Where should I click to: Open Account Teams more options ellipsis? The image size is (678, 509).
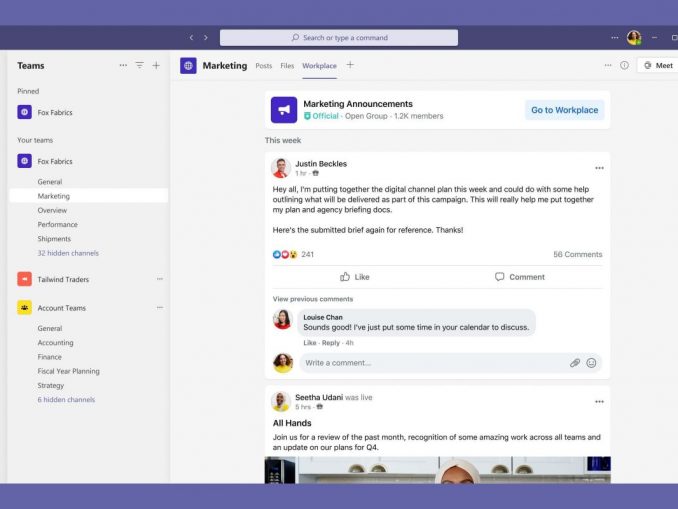pyautogui.click(x=160, y=307)
